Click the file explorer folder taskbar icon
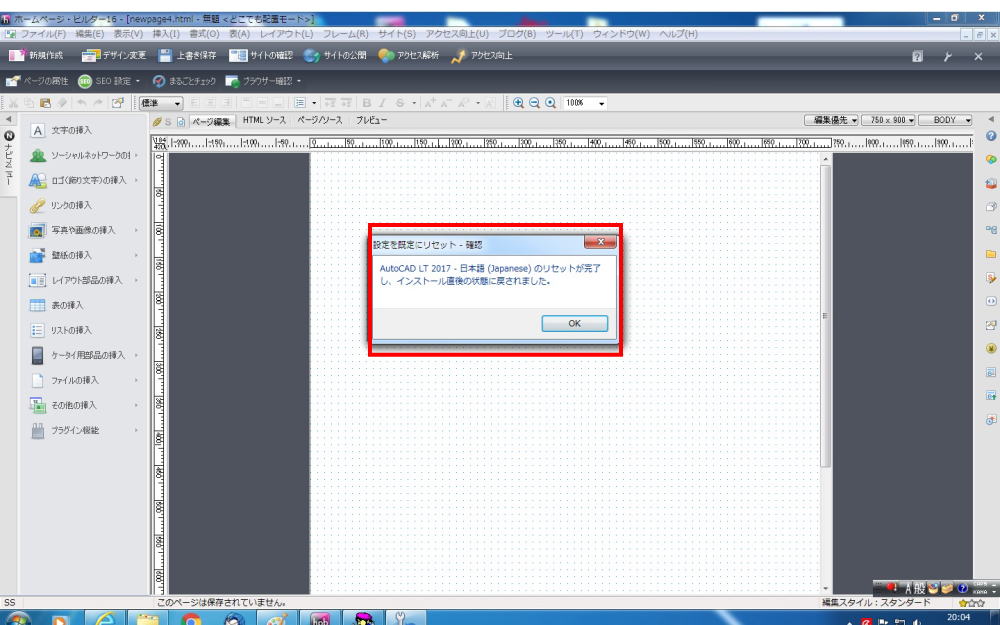The image size is (1000, 625). [x=148, y=619]
